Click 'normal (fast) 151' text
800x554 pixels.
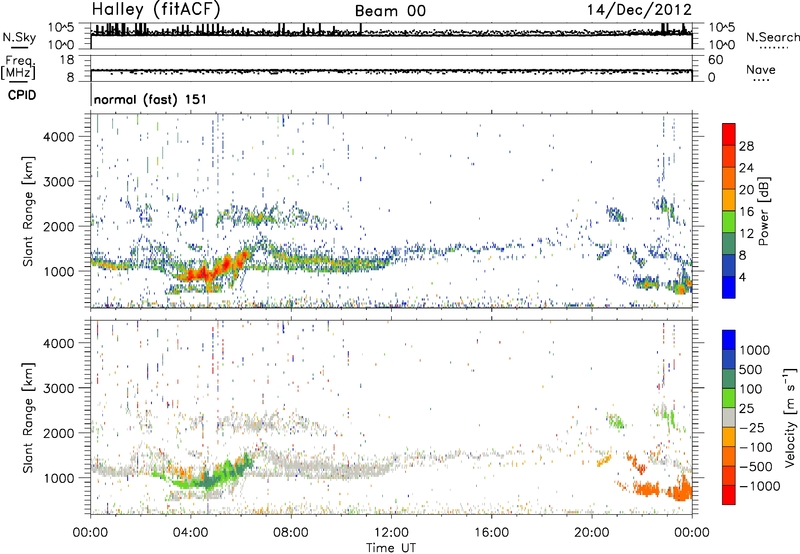tap(151, 99)
